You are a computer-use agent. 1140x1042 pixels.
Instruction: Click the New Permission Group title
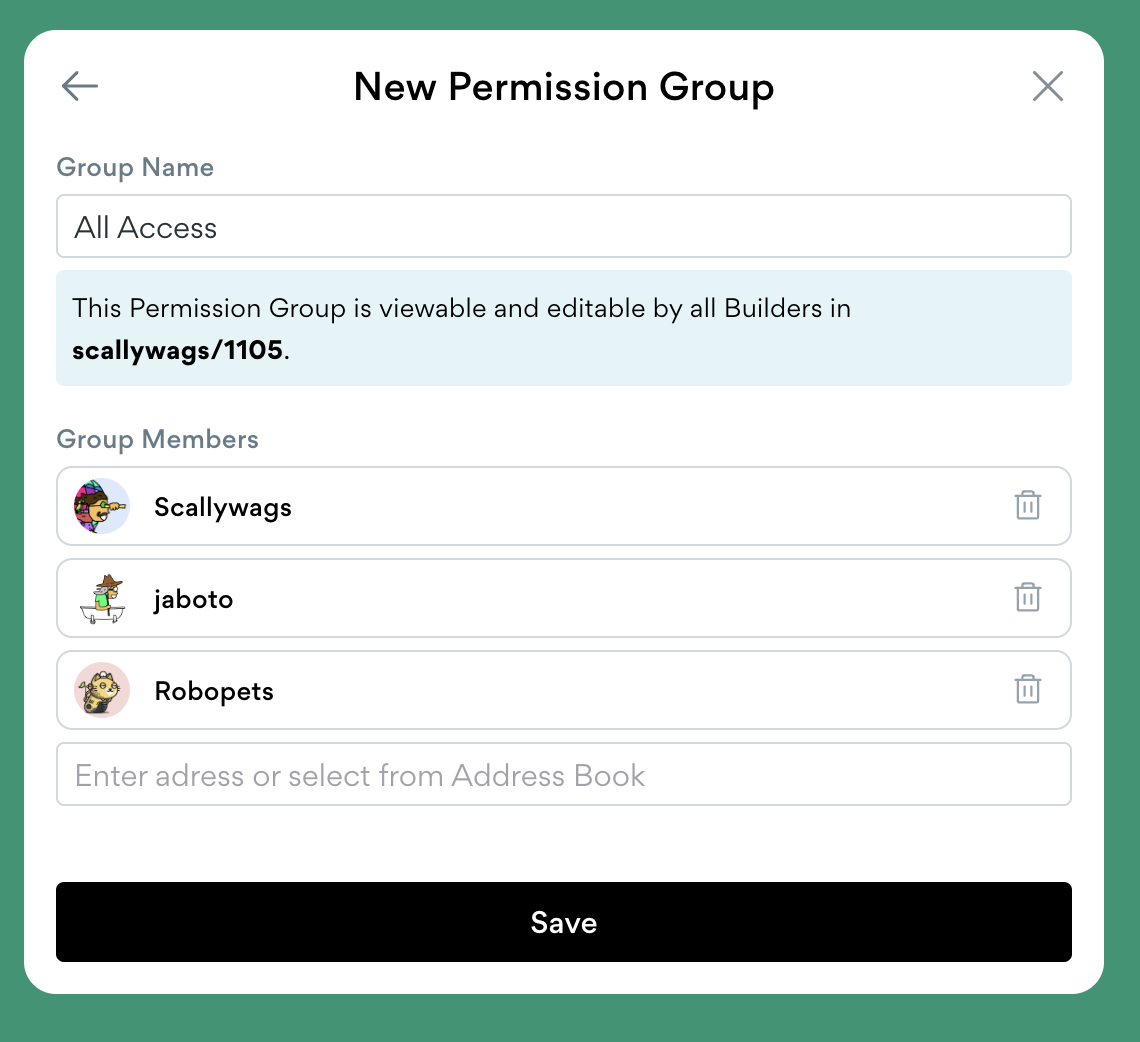564,87
